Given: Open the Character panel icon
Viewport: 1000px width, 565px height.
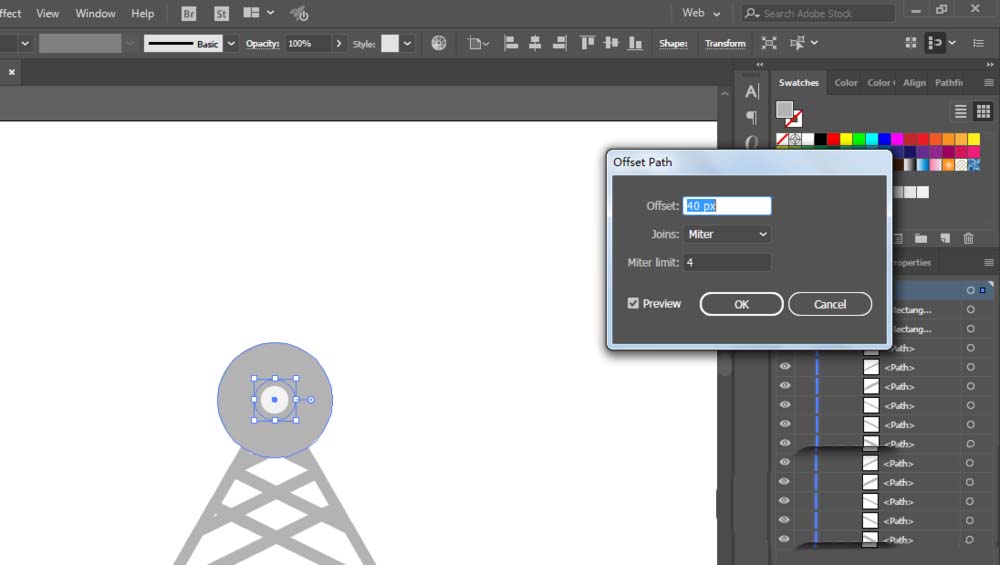Looking at the screenshot, I should point(752,92).
